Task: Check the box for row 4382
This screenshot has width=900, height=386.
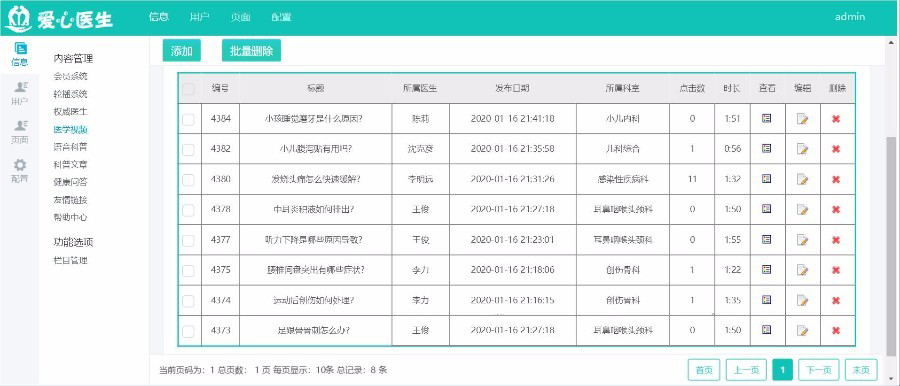Action: (x=188, y=149)
